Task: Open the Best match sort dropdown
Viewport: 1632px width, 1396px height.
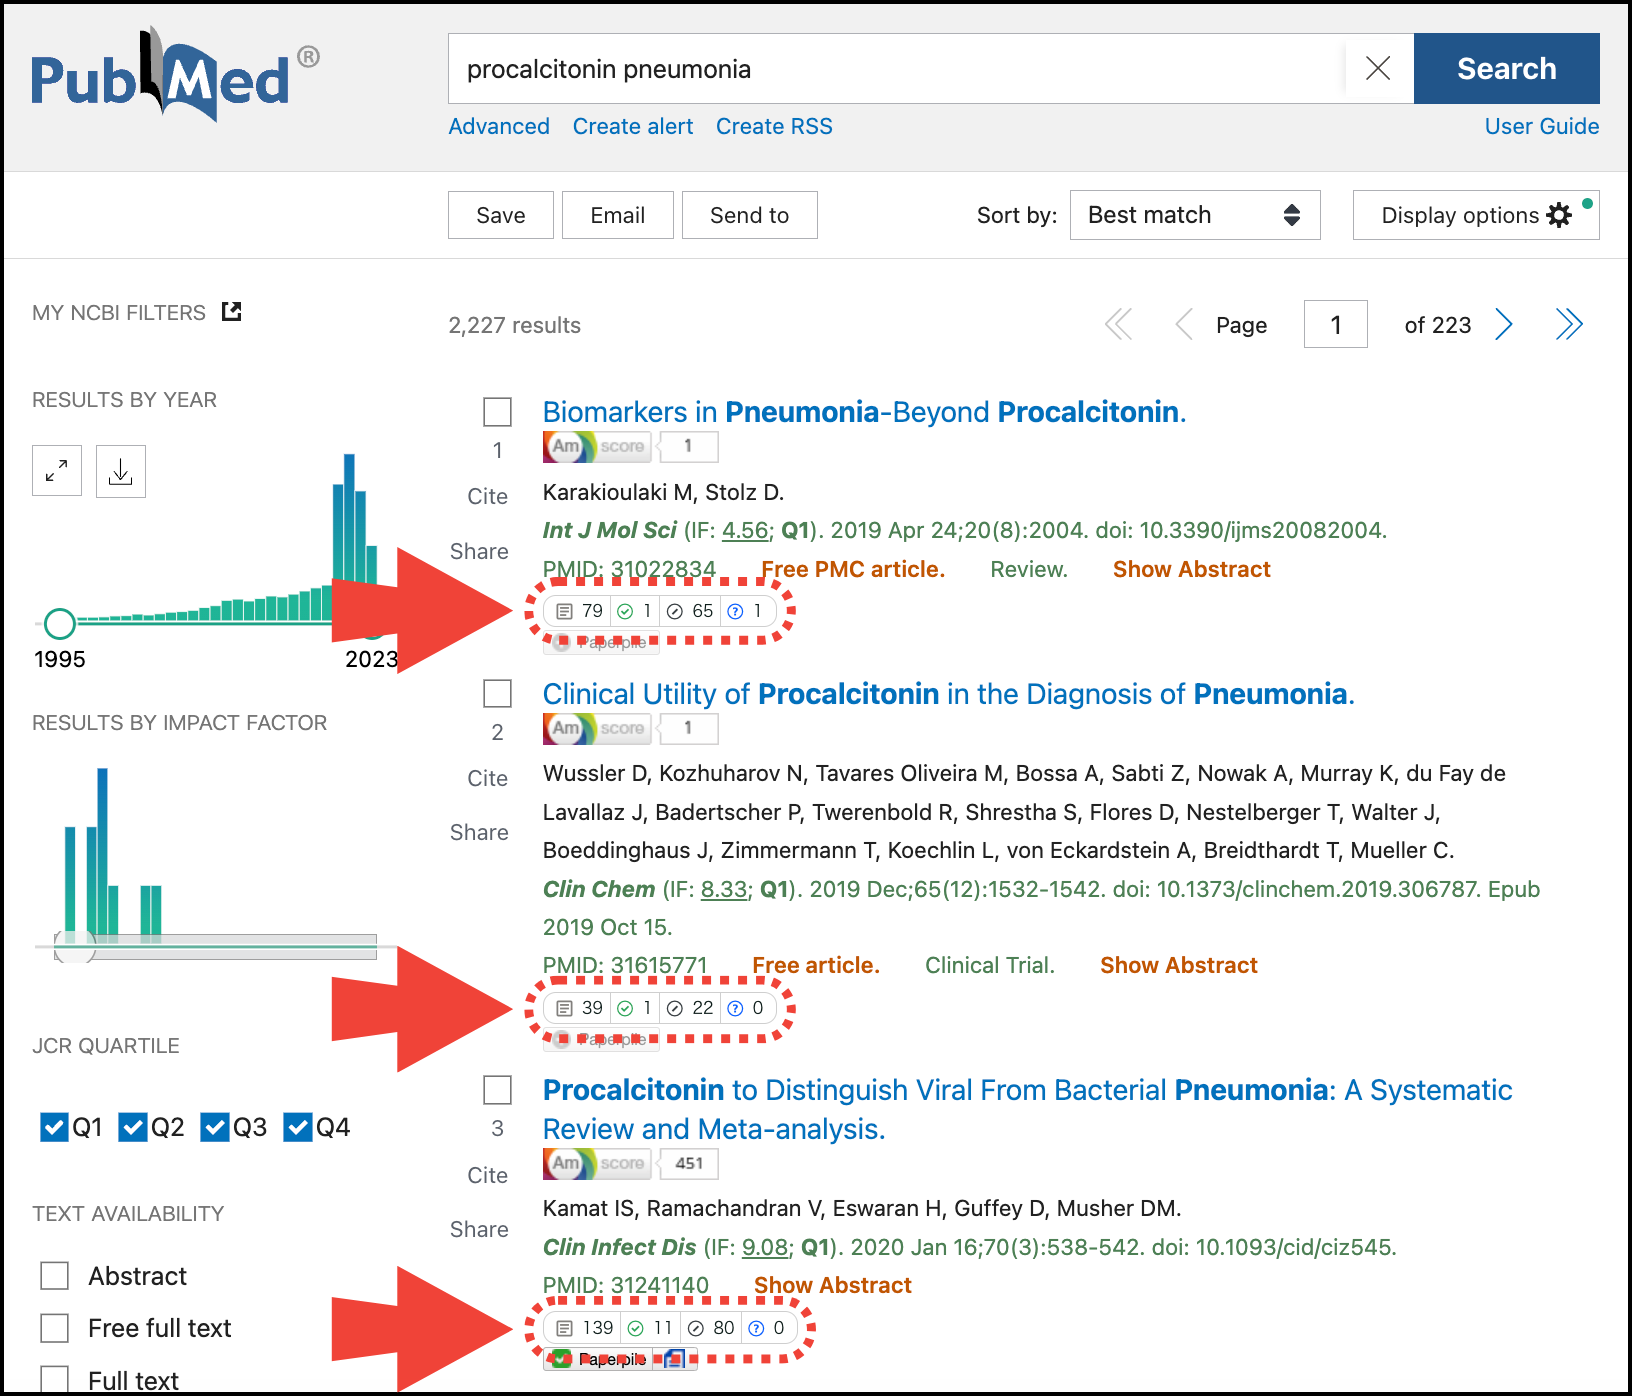Action: click(x=1194, y=215)
